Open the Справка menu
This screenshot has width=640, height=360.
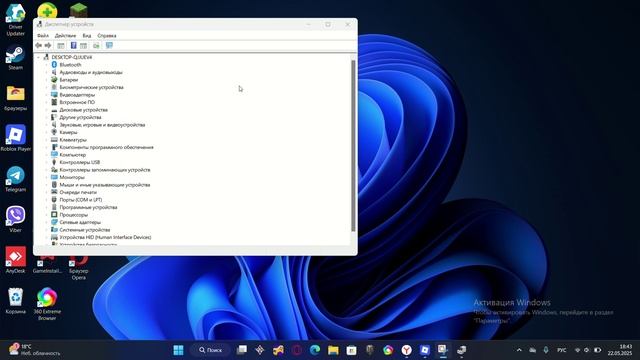click(x=107, y=36)
